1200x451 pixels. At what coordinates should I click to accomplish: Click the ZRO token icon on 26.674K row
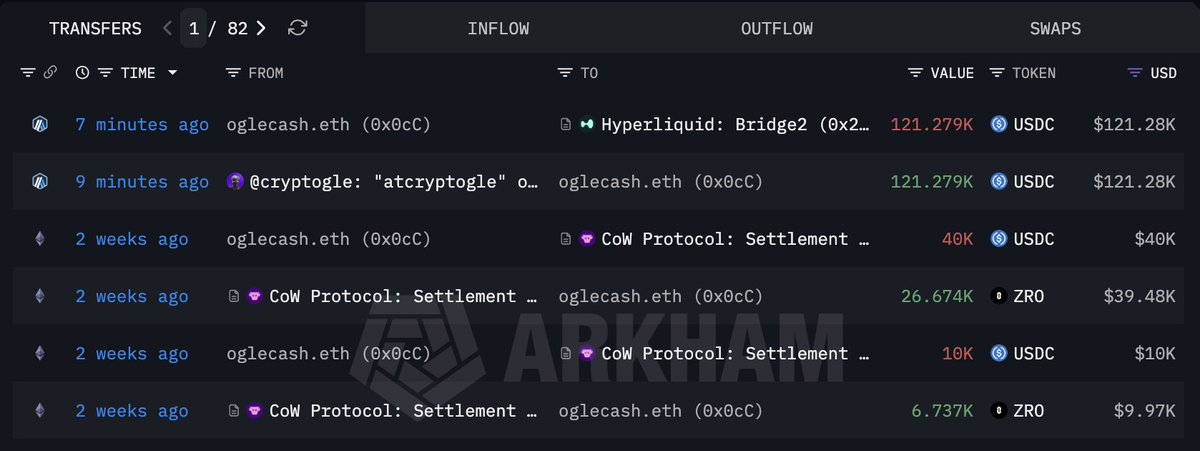coord(998,297)
